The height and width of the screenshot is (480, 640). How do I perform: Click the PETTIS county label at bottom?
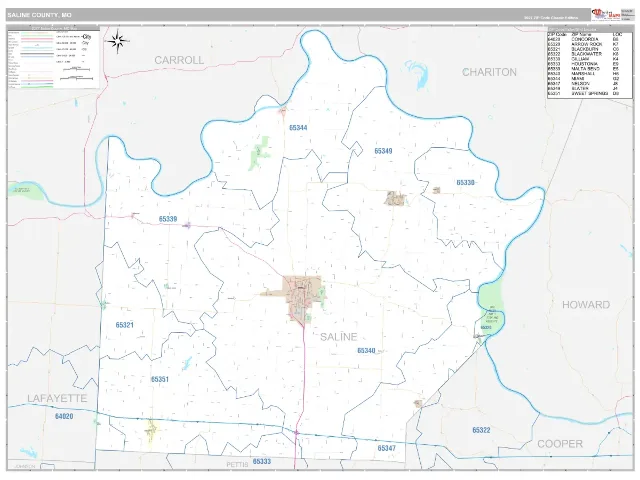pyautogui.click(x=237, y=465)
